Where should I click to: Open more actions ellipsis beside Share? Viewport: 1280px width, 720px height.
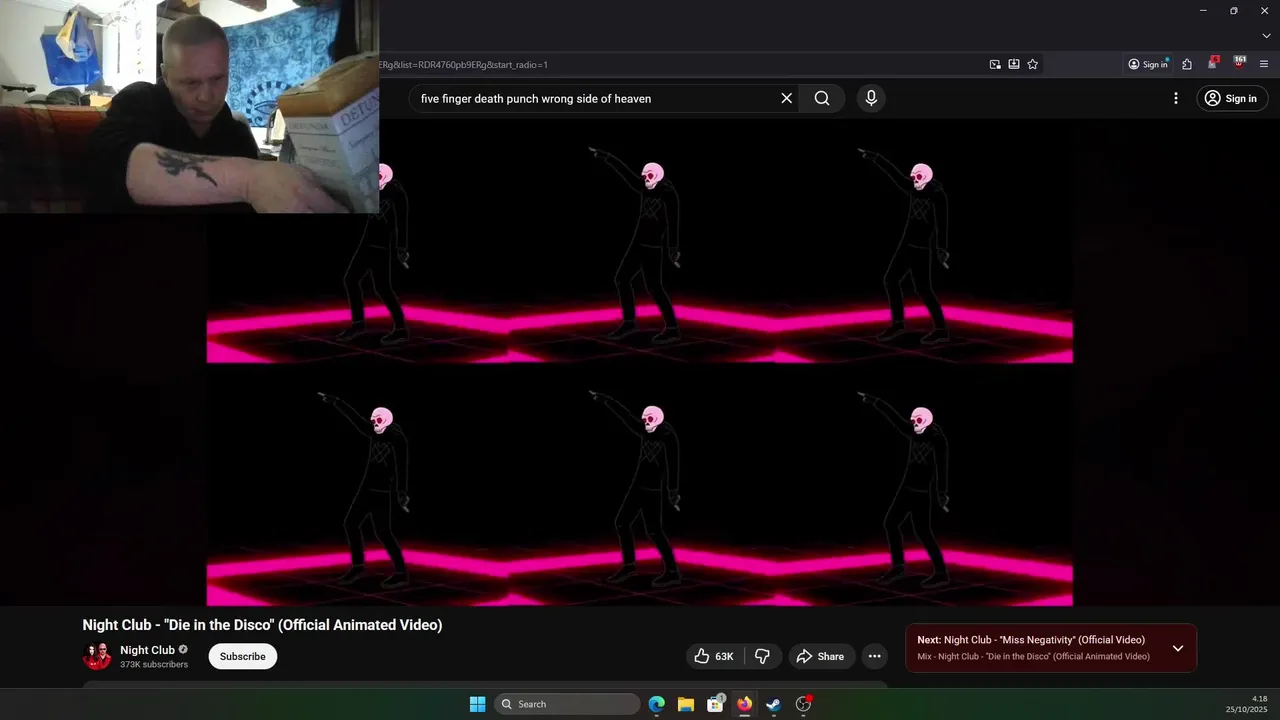pos(874,656)
